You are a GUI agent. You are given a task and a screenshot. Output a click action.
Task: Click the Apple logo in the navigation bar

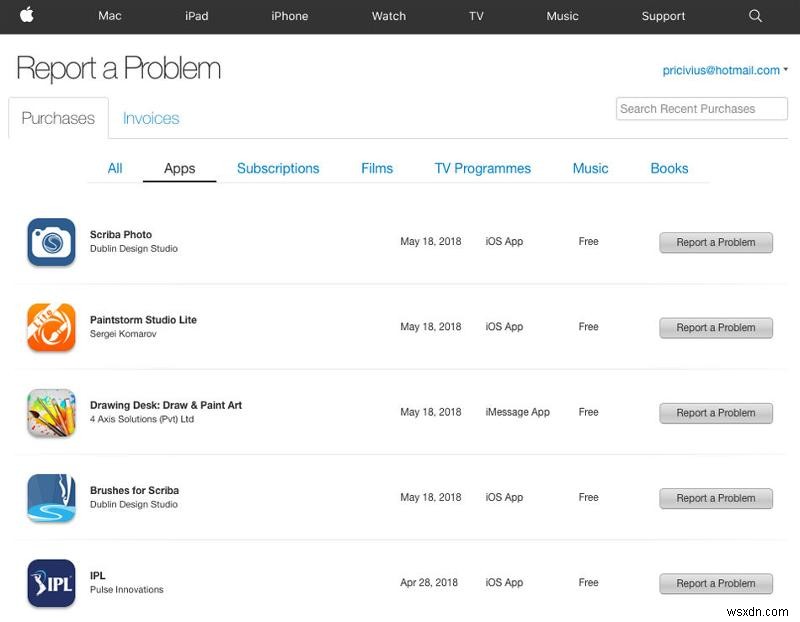point(28,16)
